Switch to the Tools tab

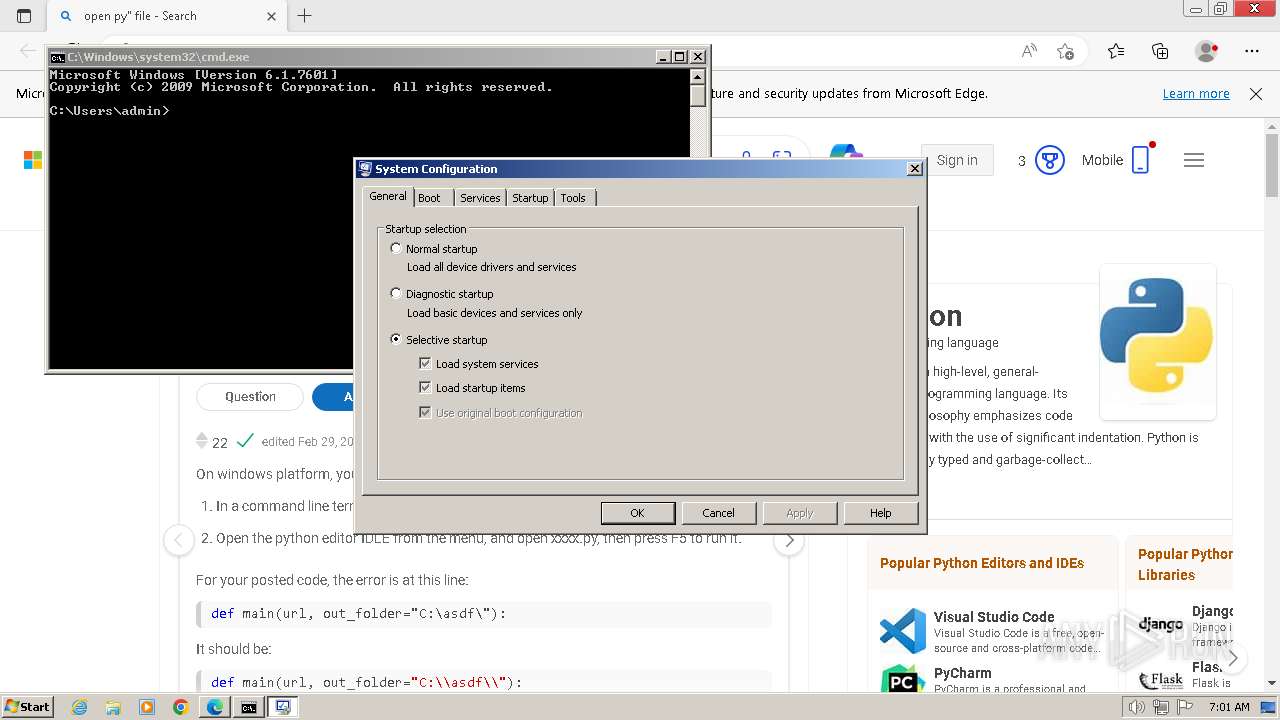[573, 198]
